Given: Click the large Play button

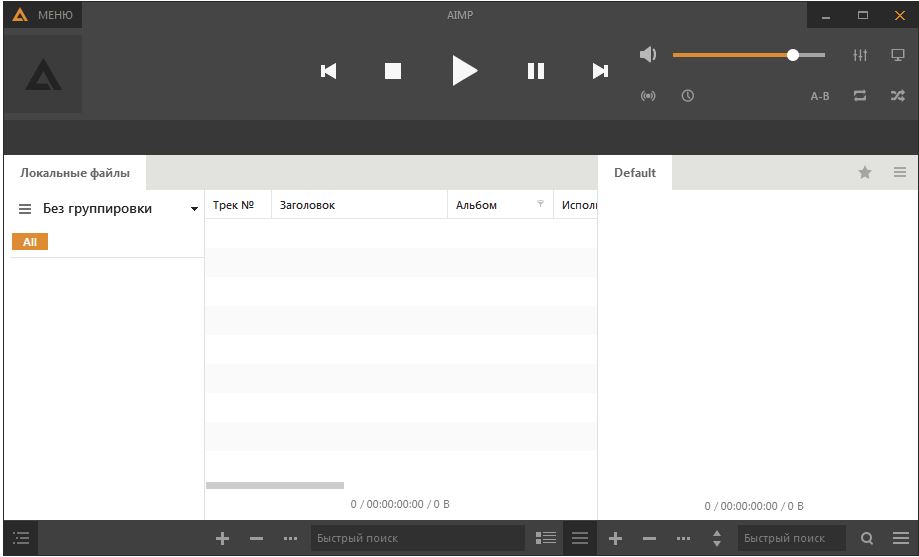Looking at the screenshot, I should click(x=464, y=70).
